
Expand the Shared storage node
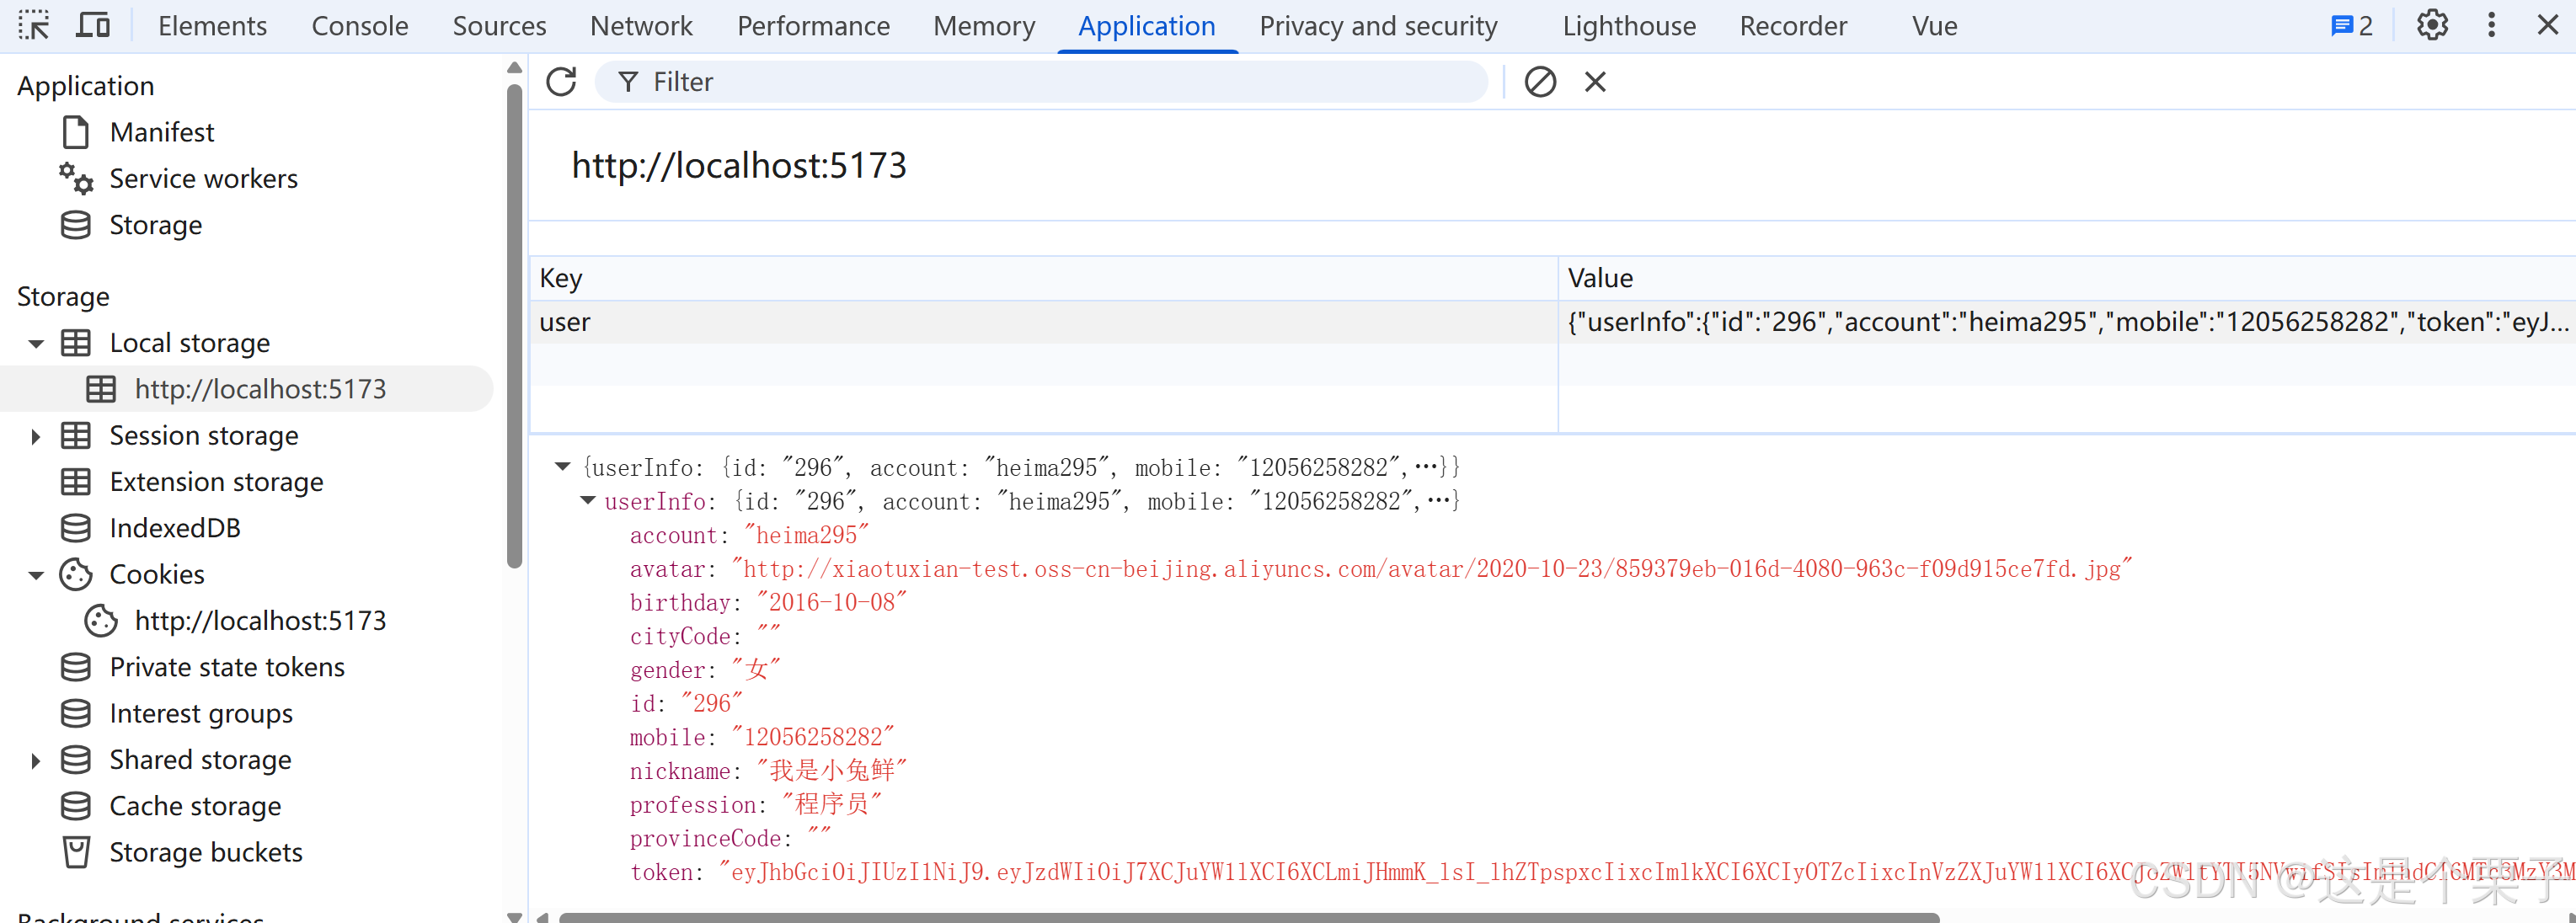click(36, 760)
